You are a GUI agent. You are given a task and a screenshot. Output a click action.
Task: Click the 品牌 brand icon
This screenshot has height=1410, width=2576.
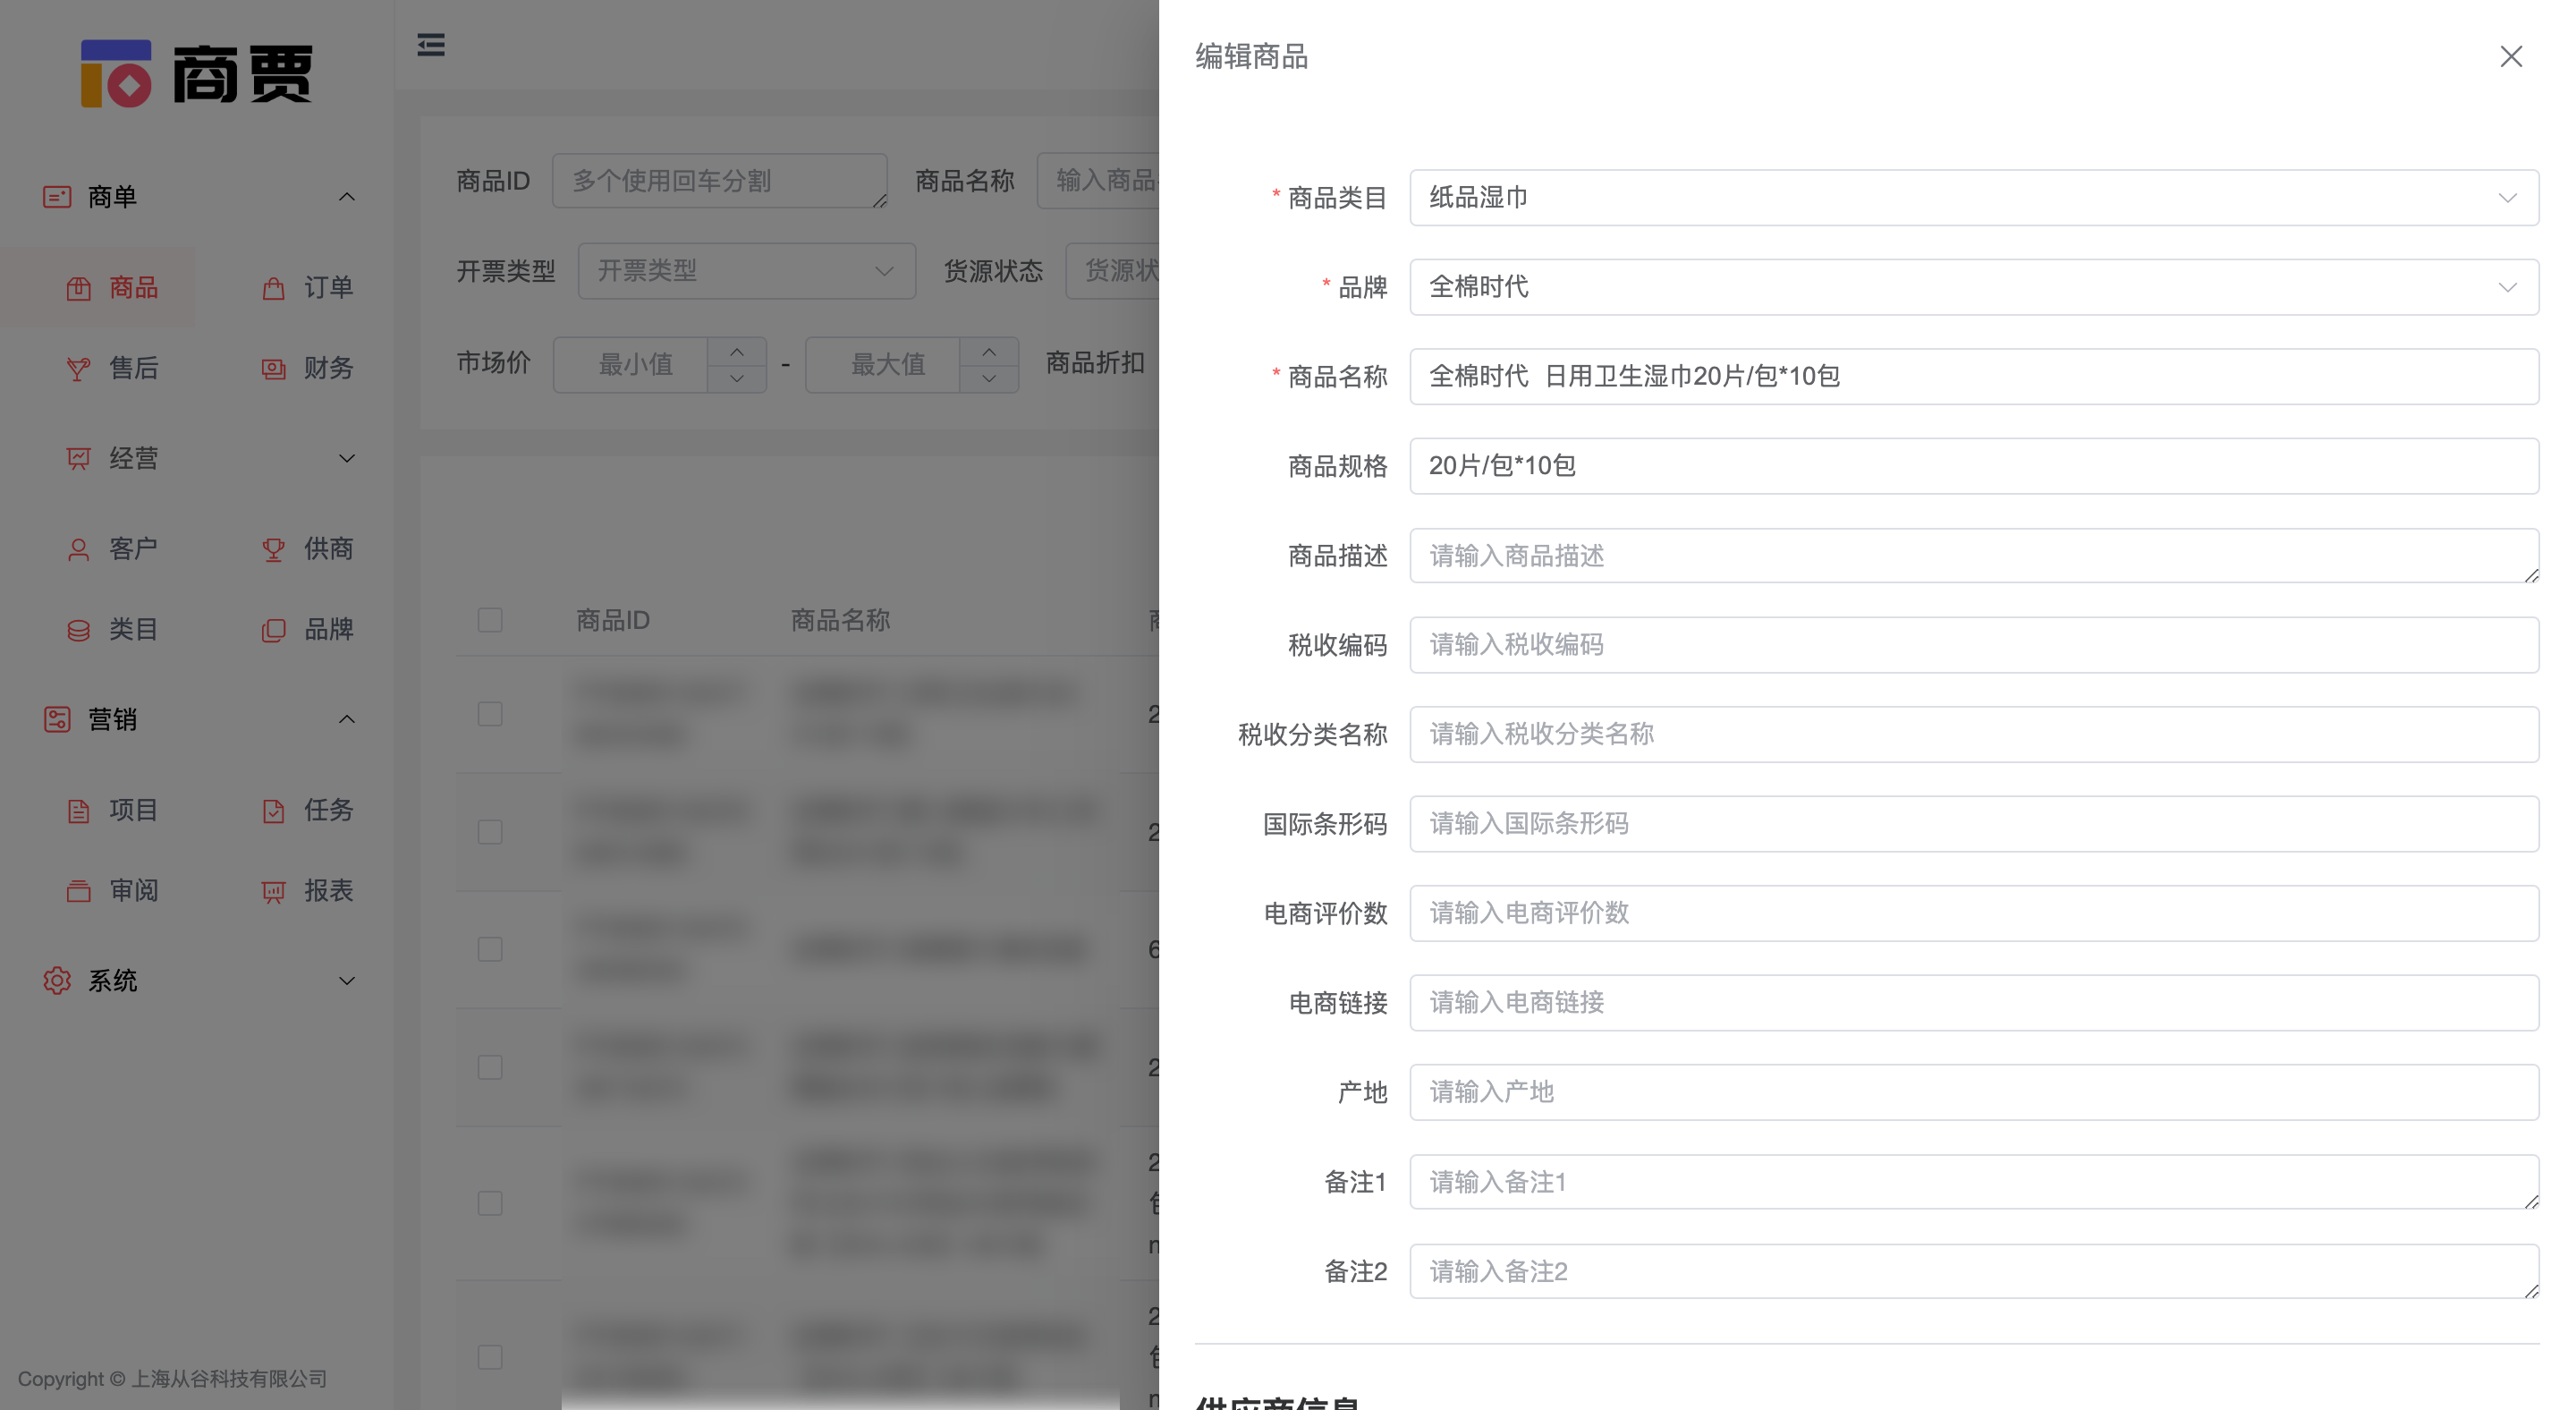[273, 629]
